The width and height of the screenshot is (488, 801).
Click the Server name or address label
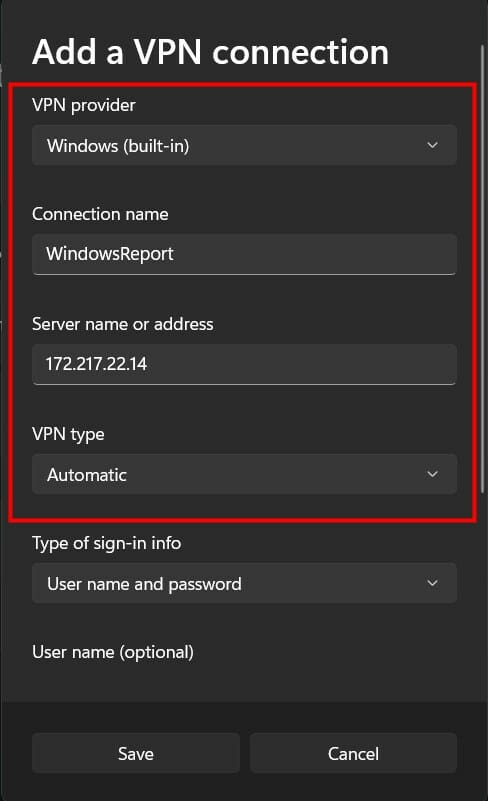tap(123, 324)
